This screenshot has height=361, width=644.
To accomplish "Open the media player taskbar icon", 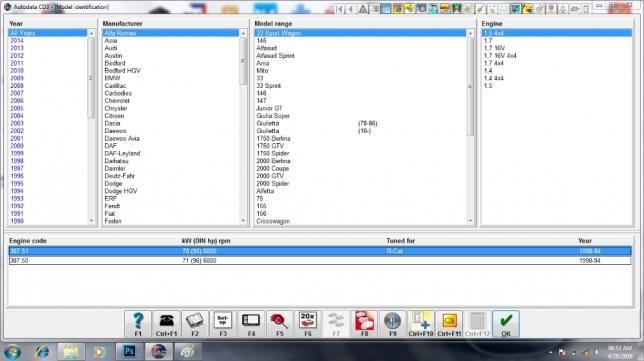I will pos(99,352).
